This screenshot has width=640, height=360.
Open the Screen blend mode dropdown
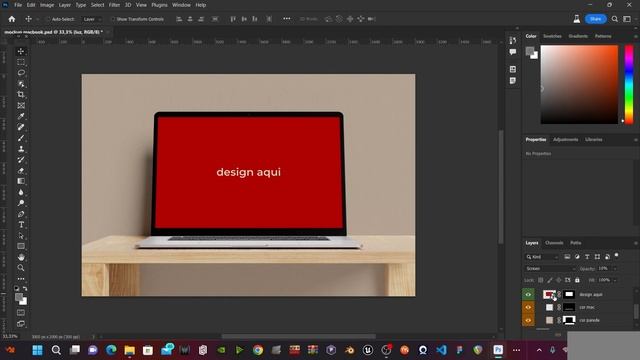tap(550, 269)
